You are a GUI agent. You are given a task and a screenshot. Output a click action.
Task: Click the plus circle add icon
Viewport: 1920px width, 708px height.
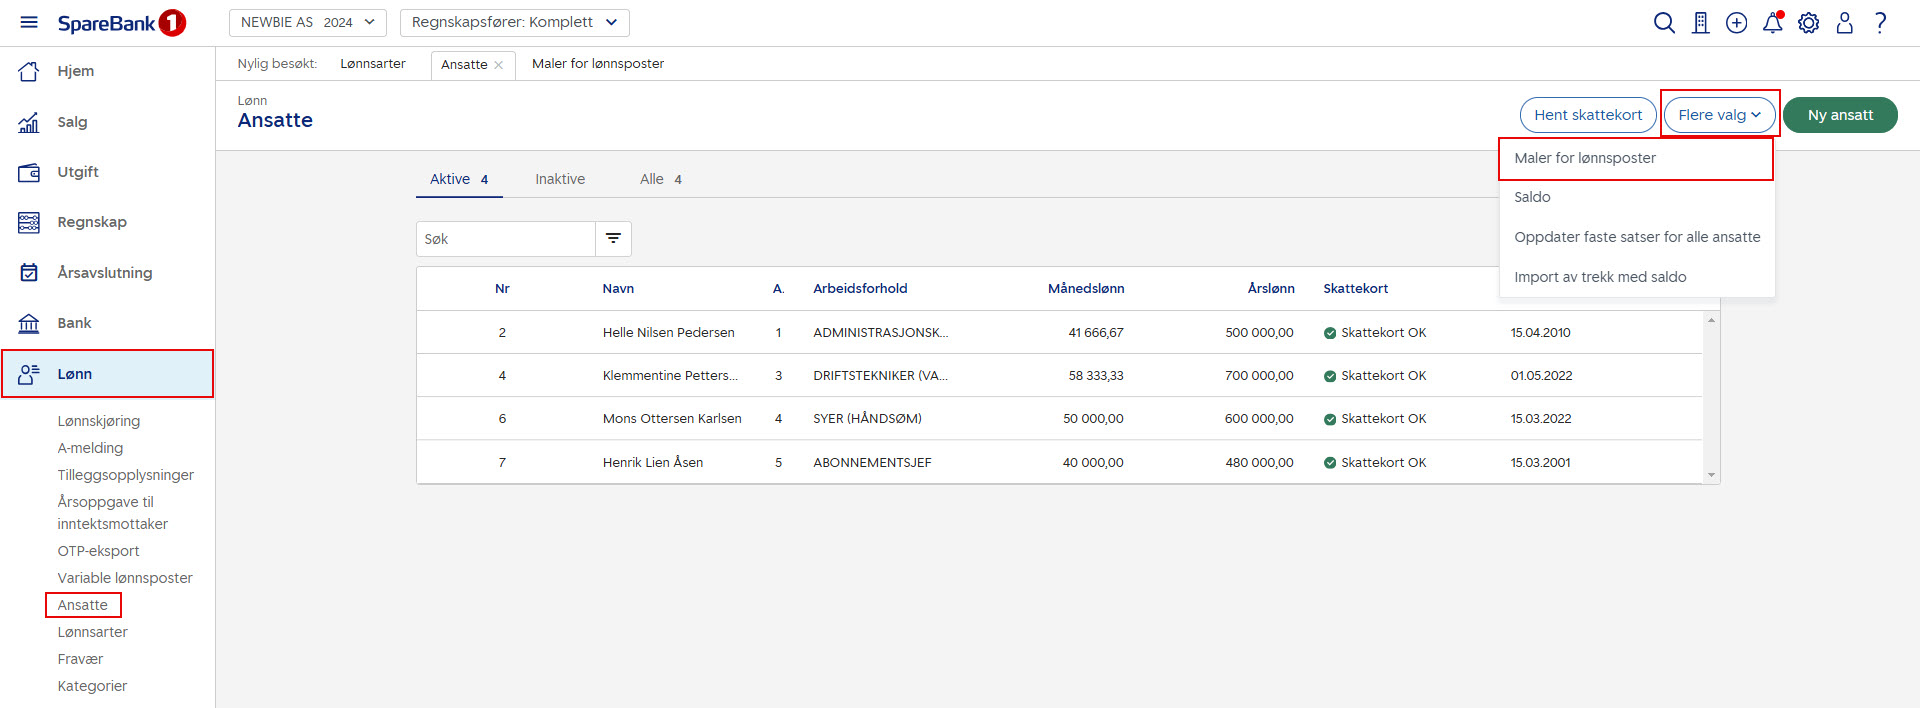(x=1736, y=23)
